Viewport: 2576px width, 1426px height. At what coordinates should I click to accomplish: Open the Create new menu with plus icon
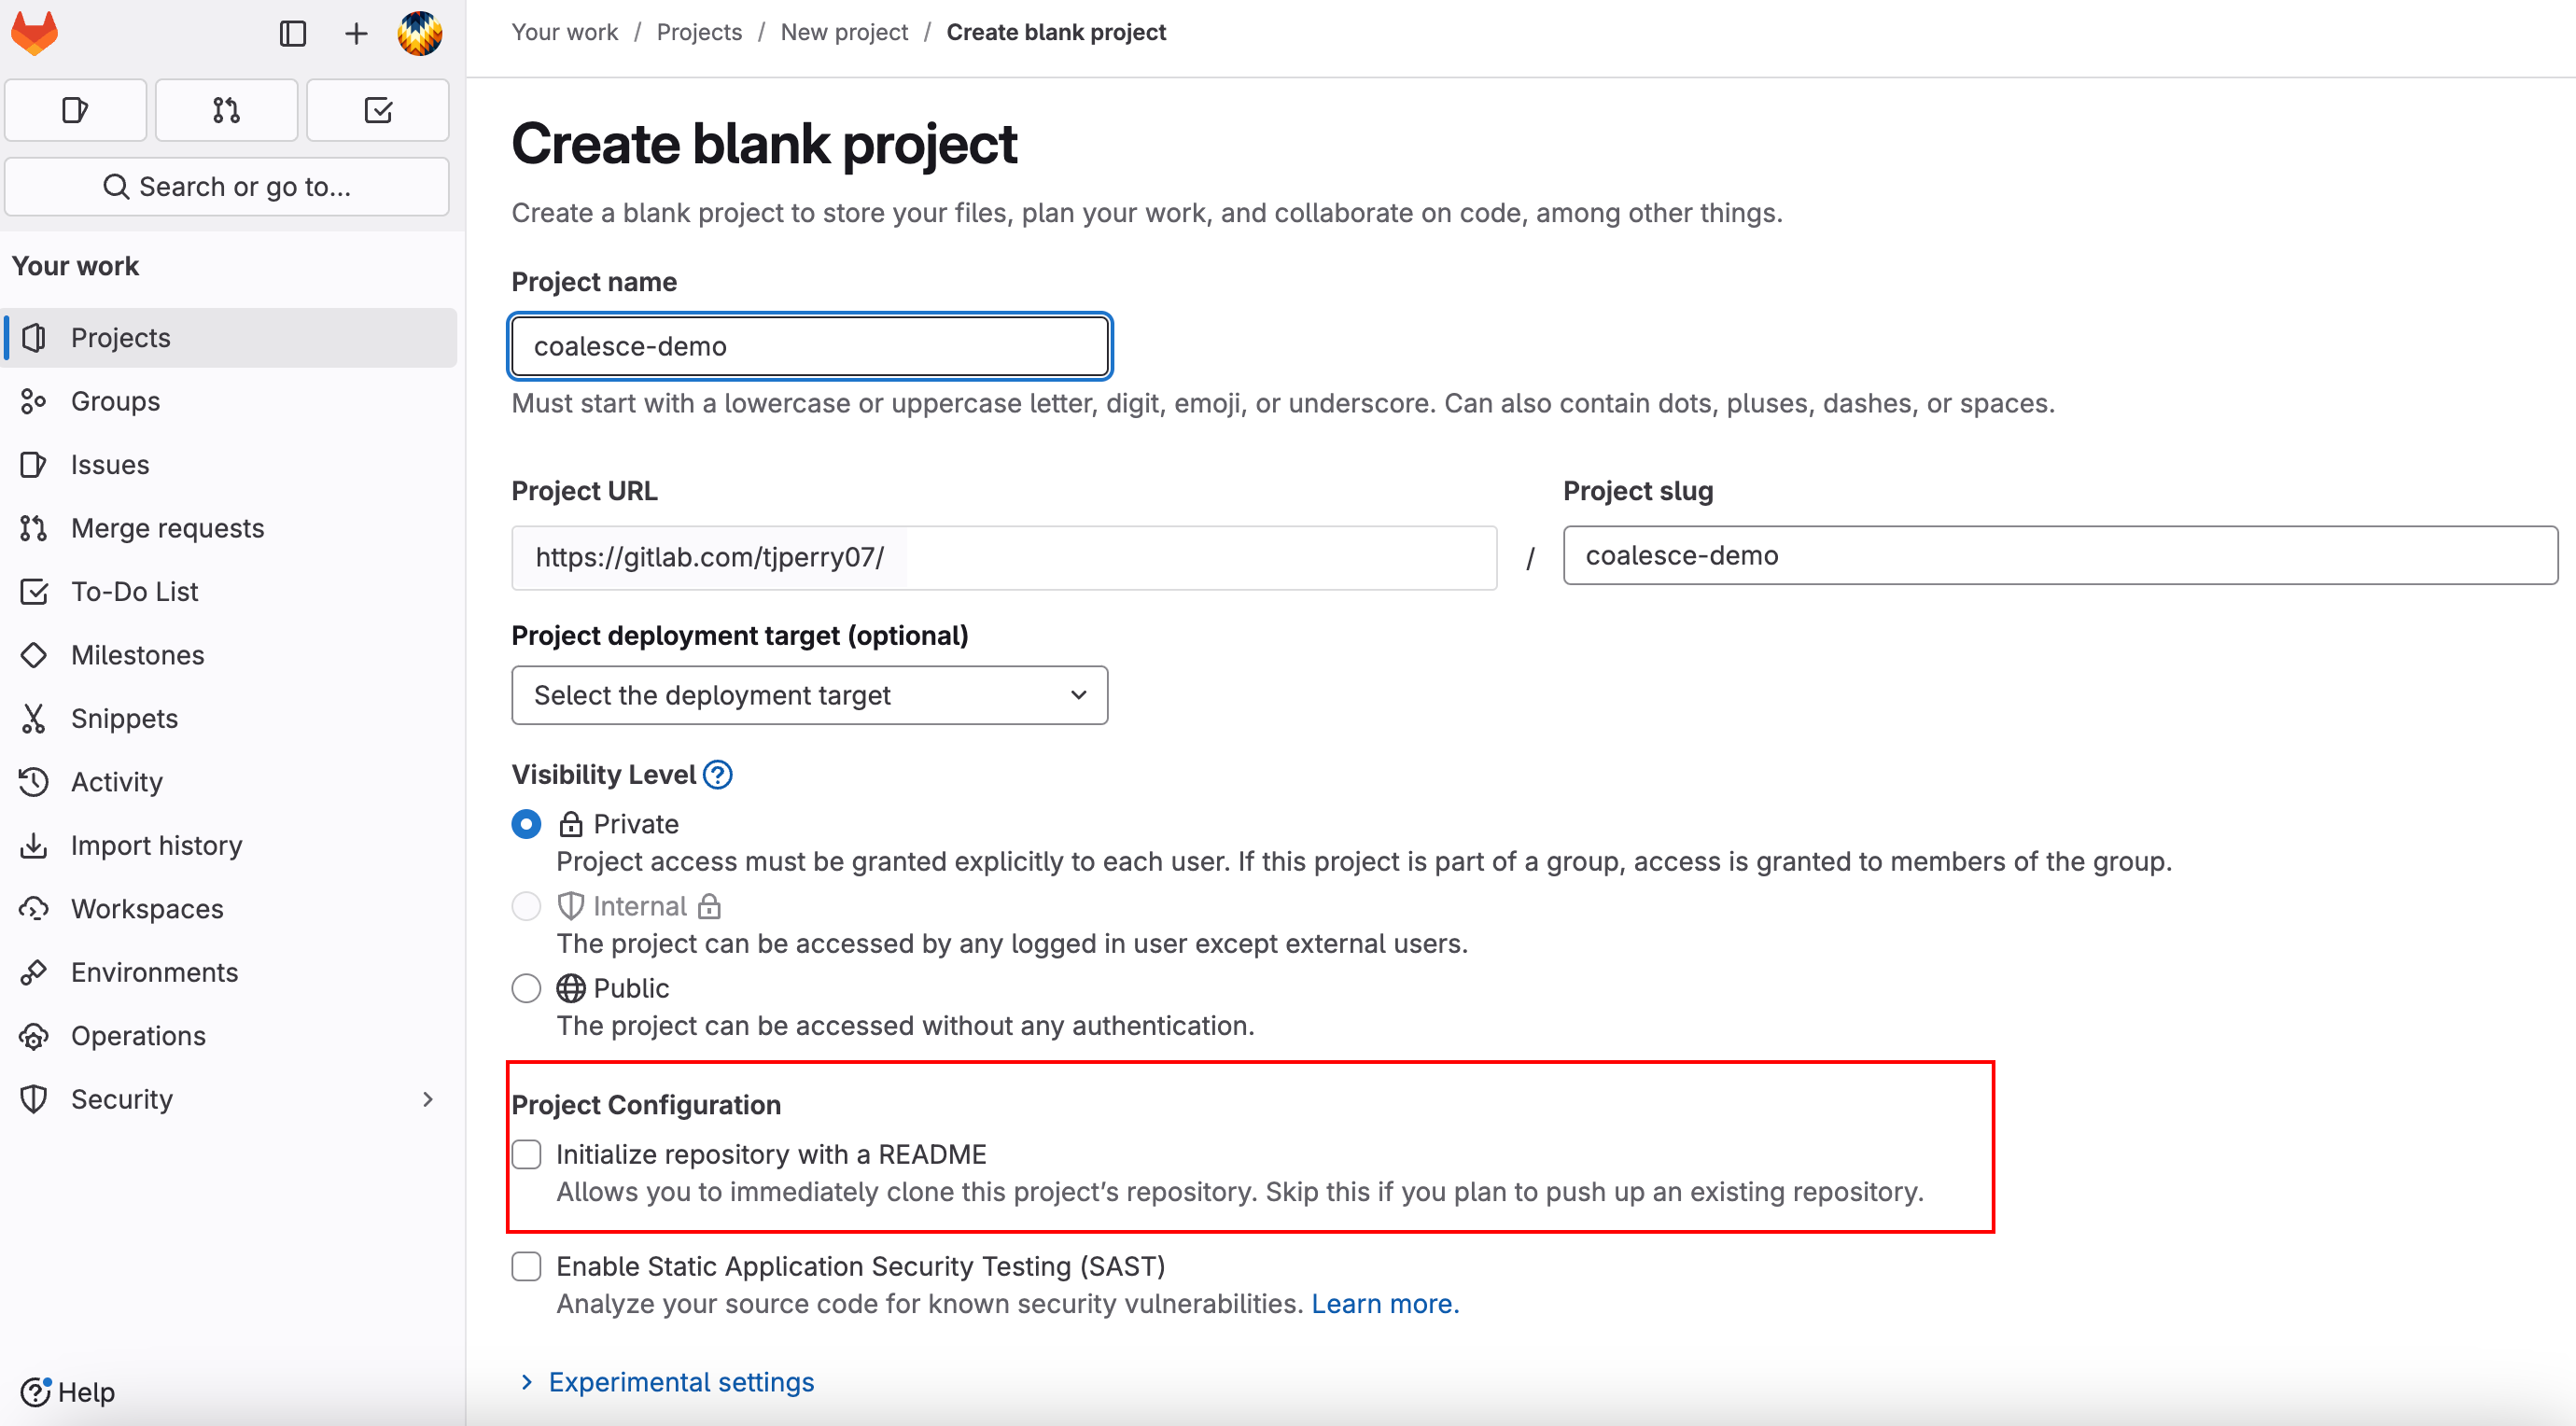pos(355,33)
